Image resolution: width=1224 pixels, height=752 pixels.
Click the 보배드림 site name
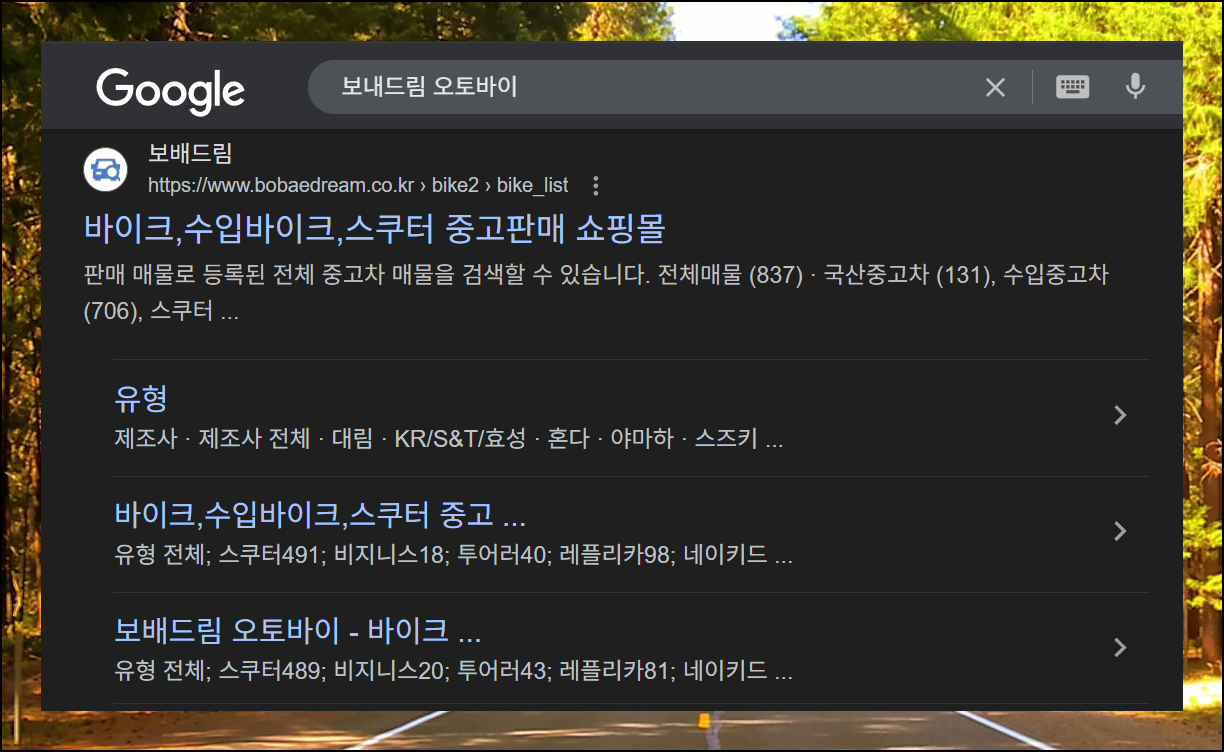(190, 154)
